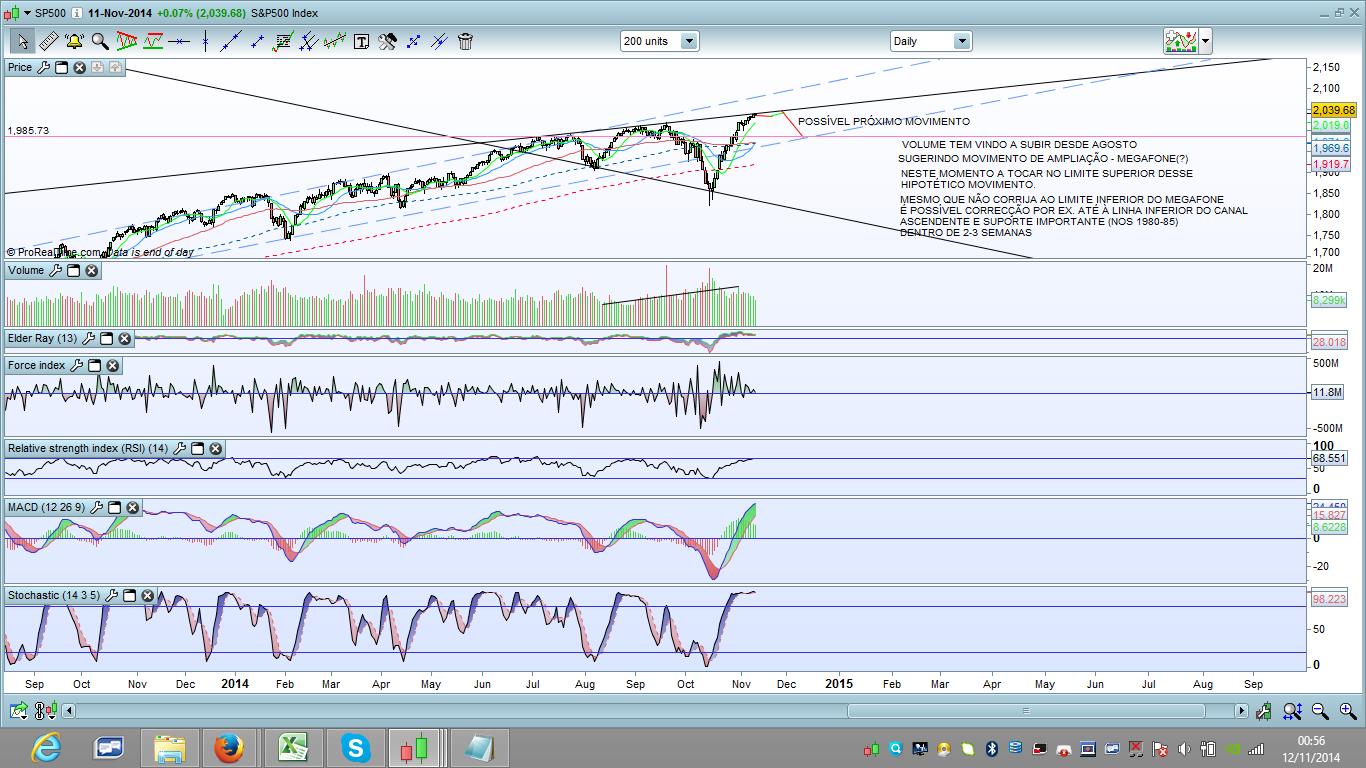Click the add indicator chart icon

[1180, 41]
